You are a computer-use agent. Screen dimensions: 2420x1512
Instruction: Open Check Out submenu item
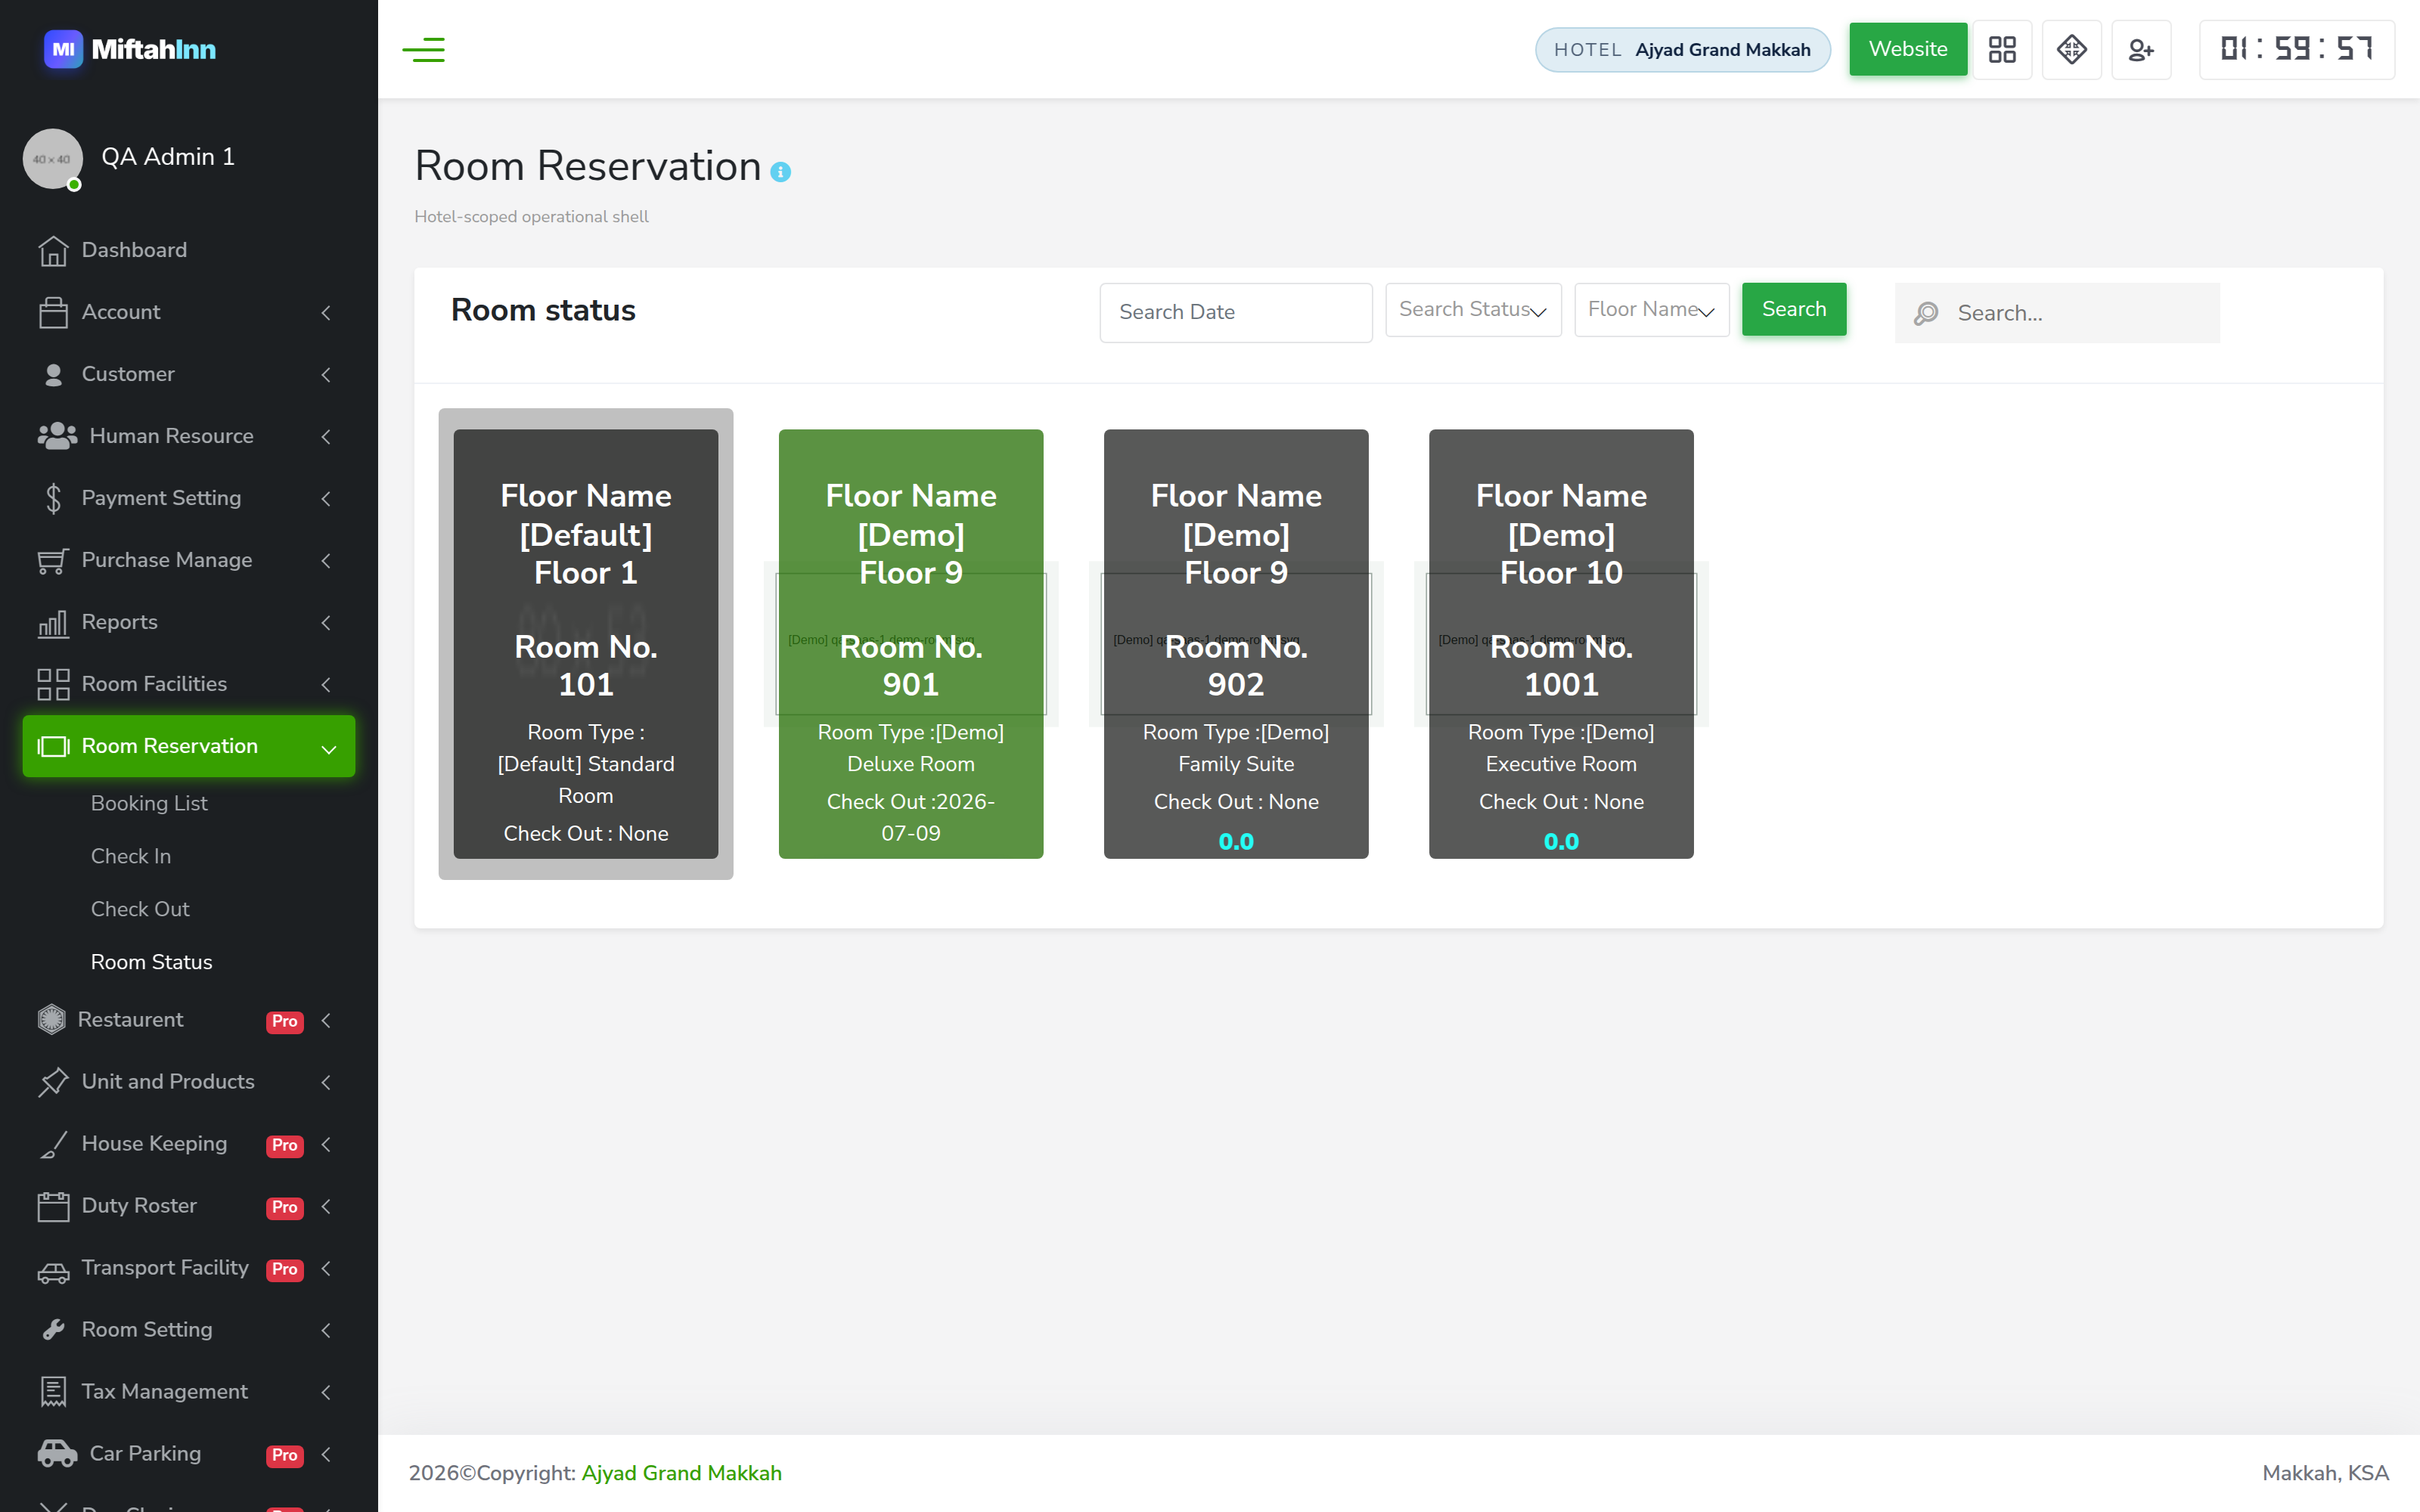pos(140,909)
